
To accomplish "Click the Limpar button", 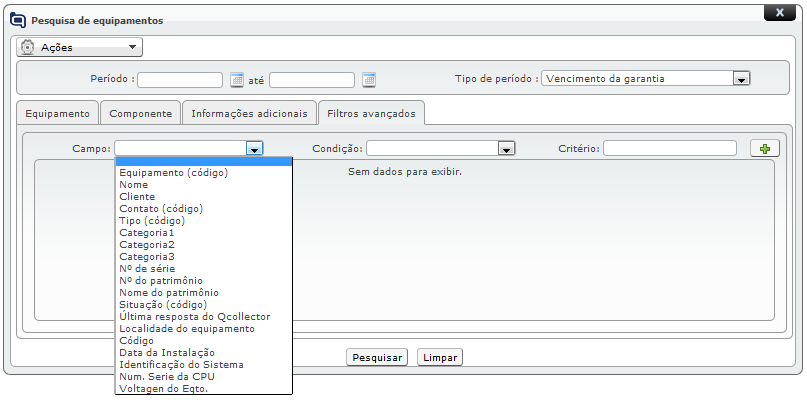I will tap(440, 357).
